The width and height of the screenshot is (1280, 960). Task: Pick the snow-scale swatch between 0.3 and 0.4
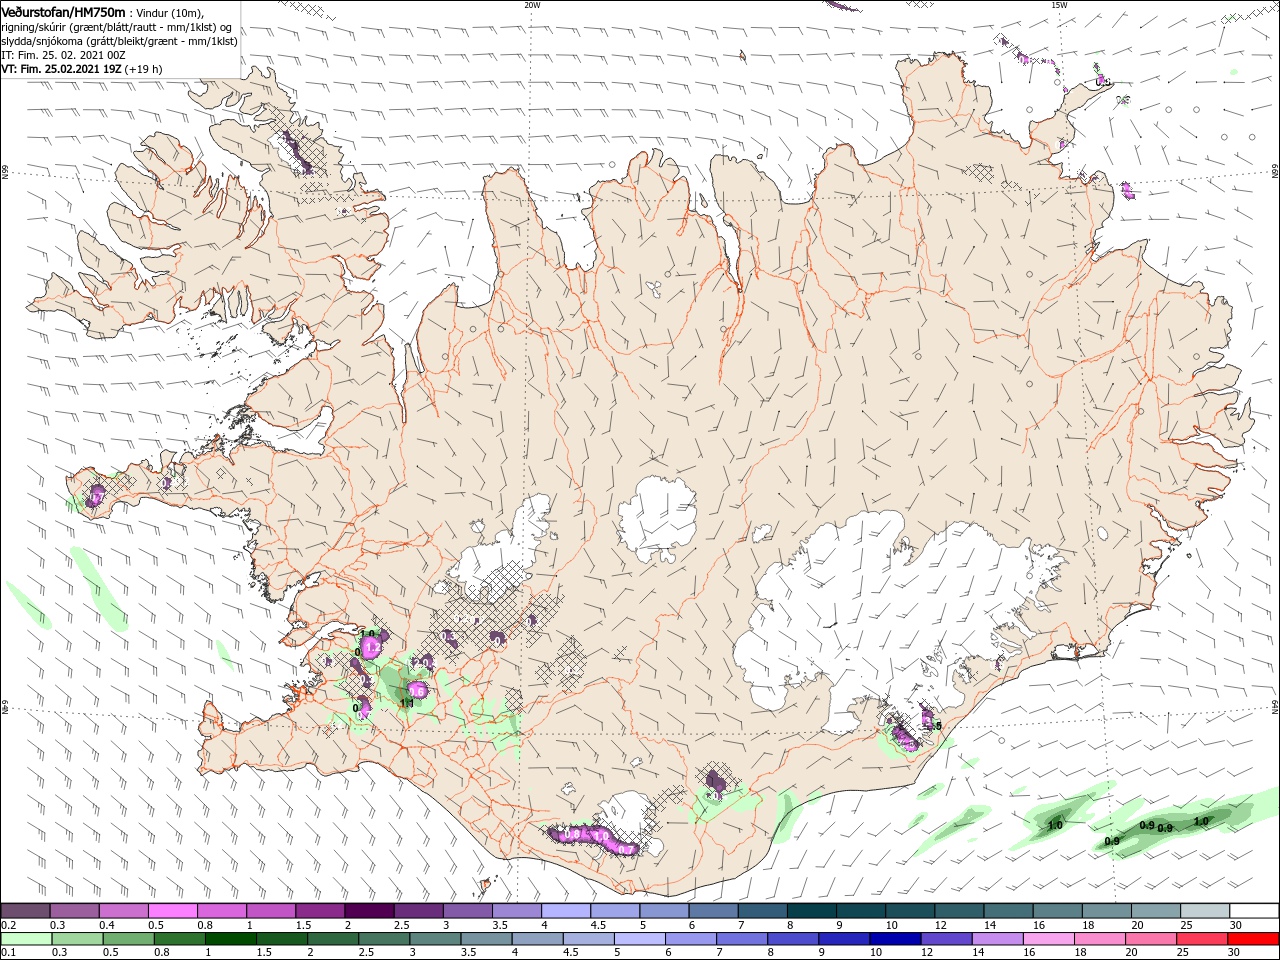pos(74,911)
